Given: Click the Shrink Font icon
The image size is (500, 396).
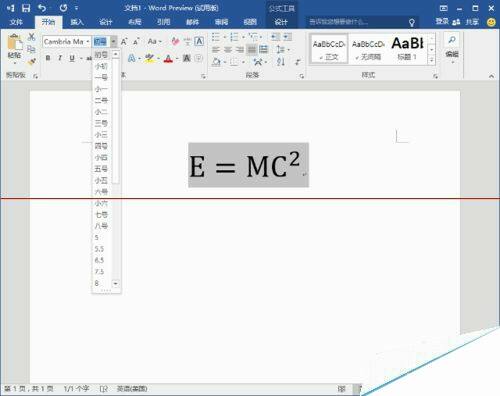Looking at the screenshot, I should (136, 42).
